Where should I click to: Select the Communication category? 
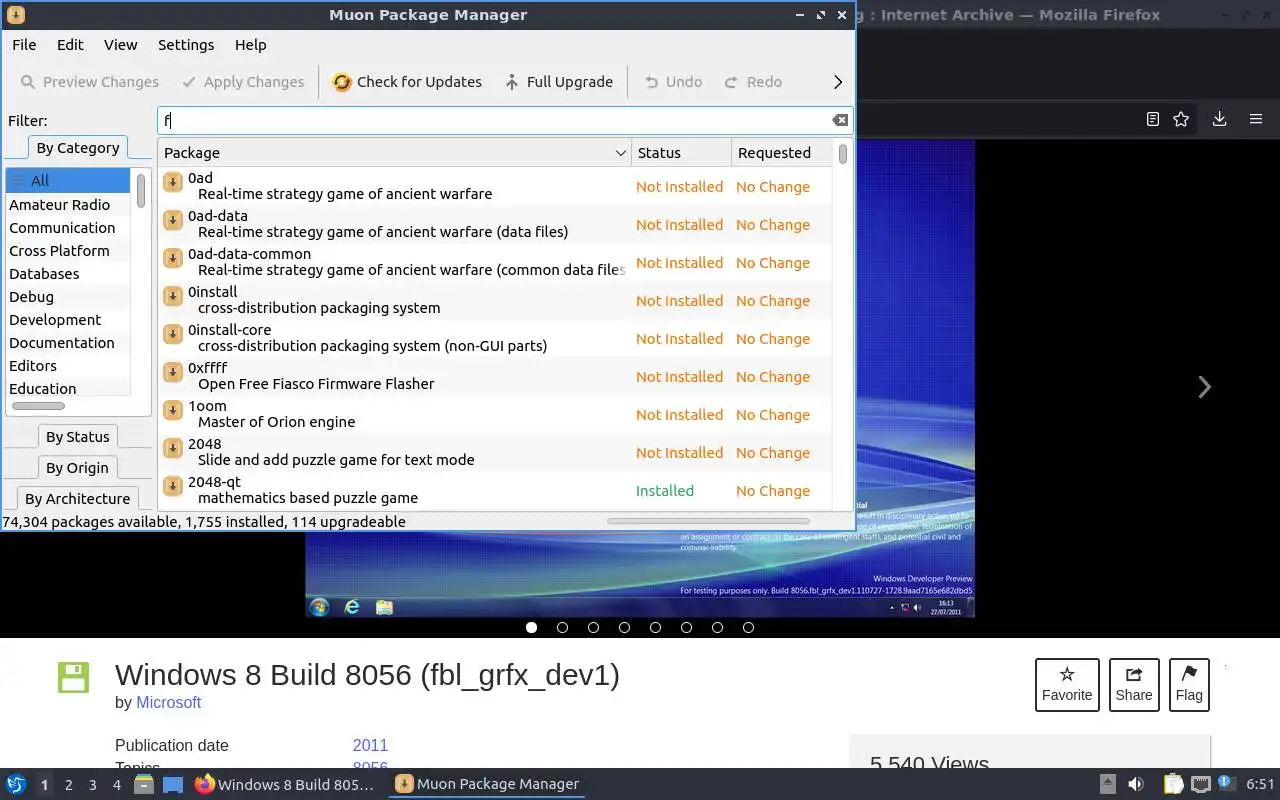point(68,228)
